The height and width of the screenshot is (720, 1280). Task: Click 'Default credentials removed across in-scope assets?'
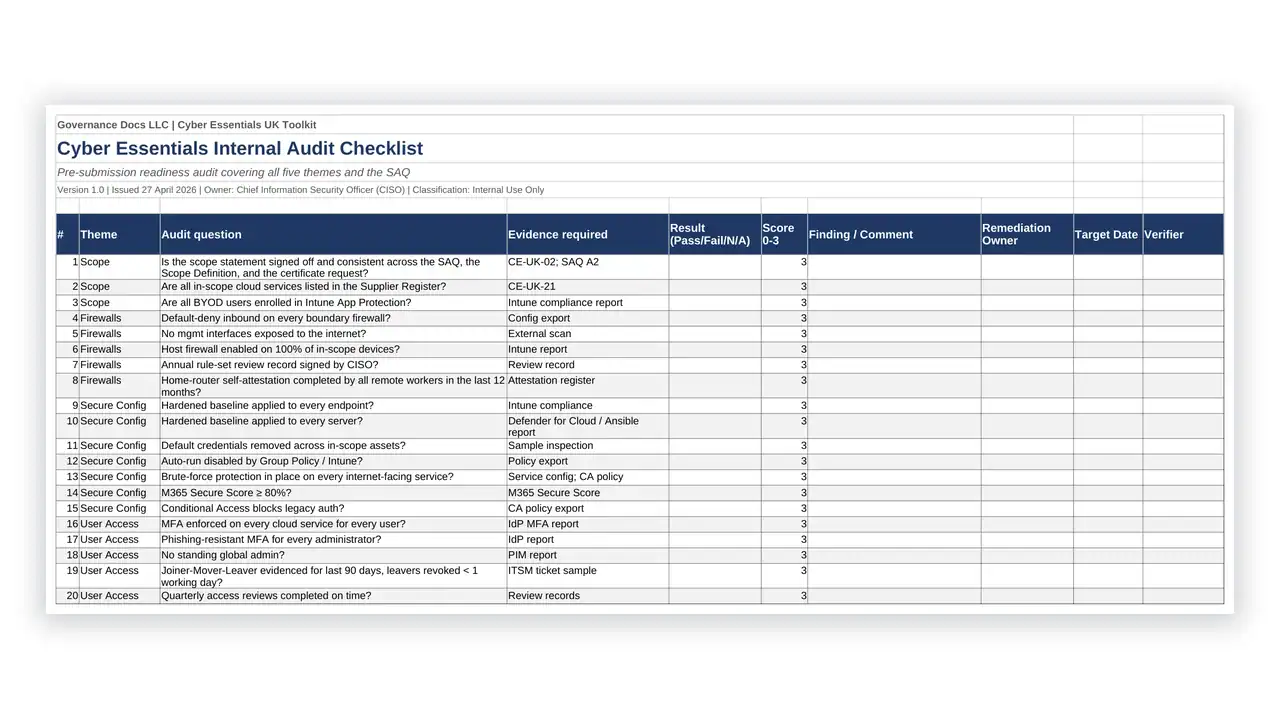pyautogui.click(x=333, y=446)
